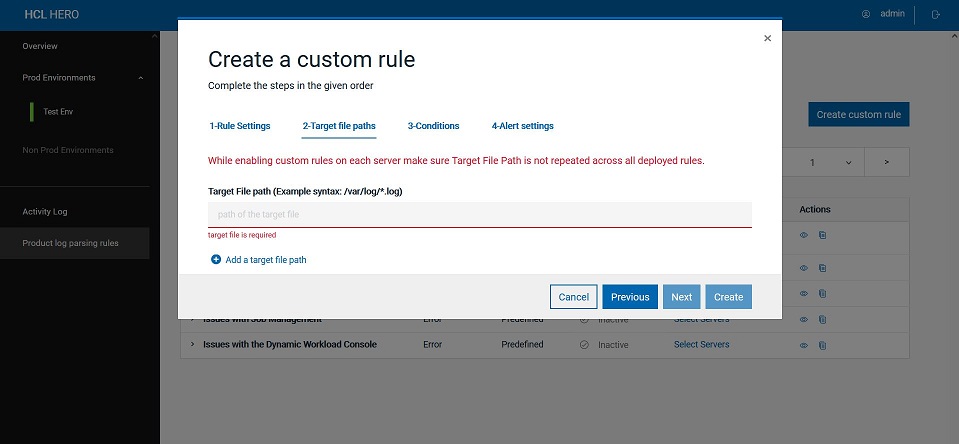Open the page number dropdown
The height and width of the screenshot is (444, 959).
click(848, 162)
